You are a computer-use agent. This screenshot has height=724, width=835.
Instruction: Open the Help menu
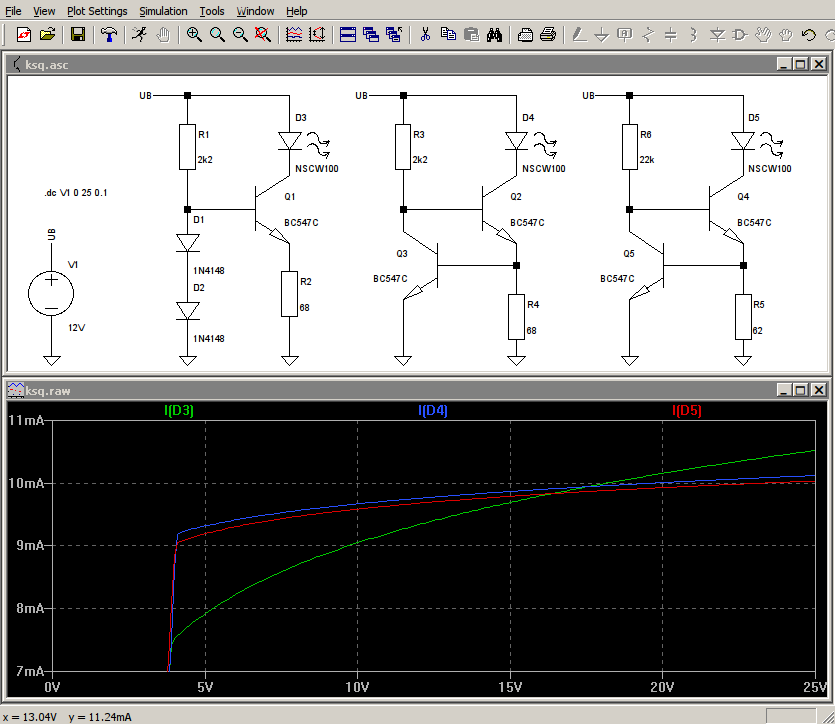coord(297,11)
